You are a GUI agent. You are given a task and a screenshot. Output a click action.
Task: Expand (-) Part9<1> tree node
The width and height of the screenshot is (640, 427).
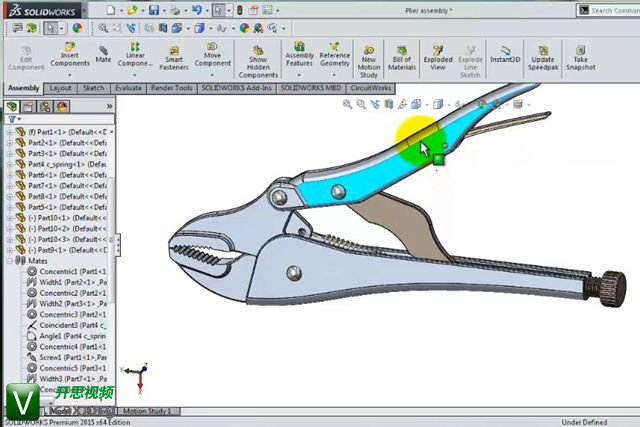(9, 250)
